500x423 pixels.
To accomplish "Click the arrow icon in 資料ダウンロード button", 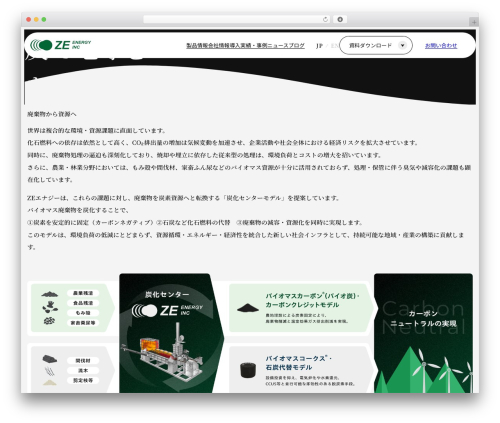I will (x=402, y=45).
